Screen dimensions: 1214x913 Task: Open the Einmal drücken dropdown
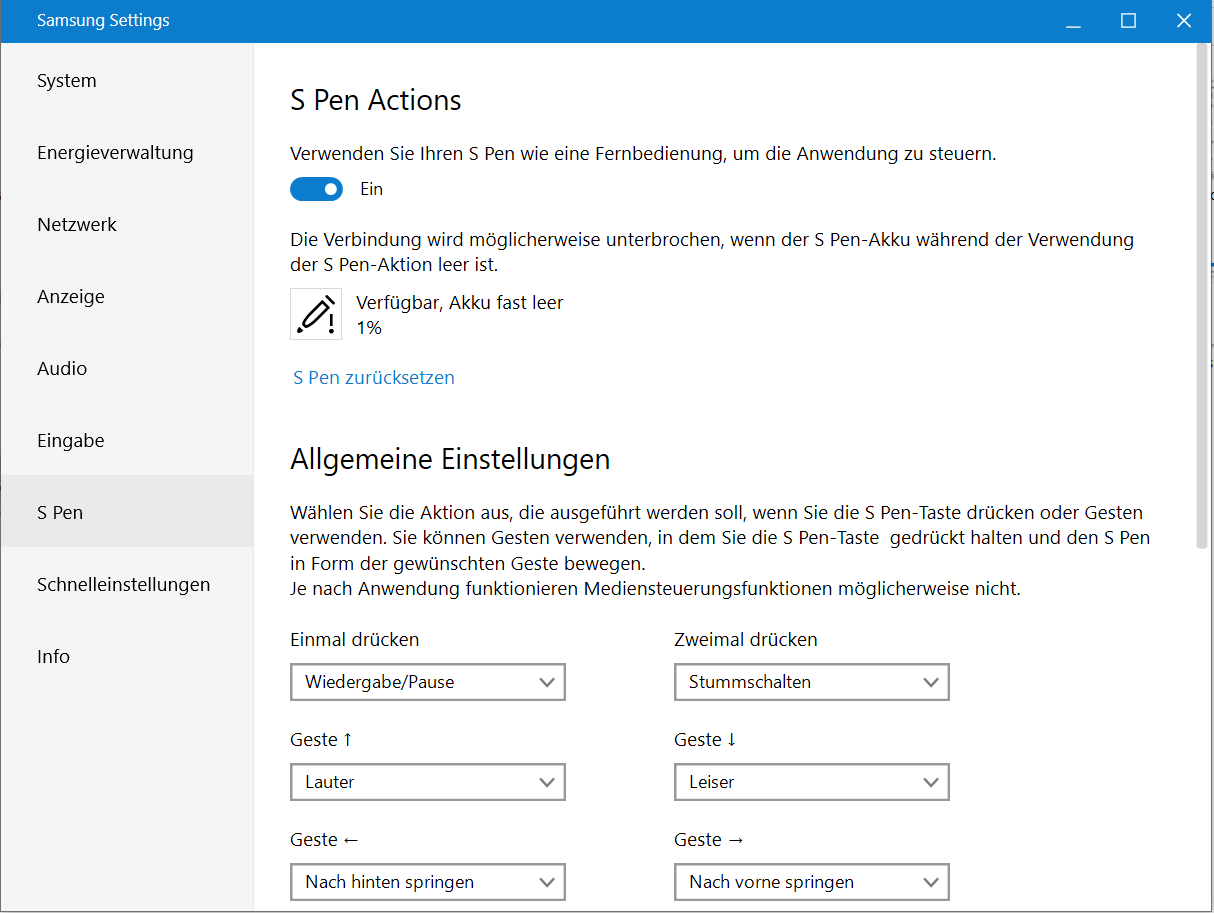[x=427, y=682]
